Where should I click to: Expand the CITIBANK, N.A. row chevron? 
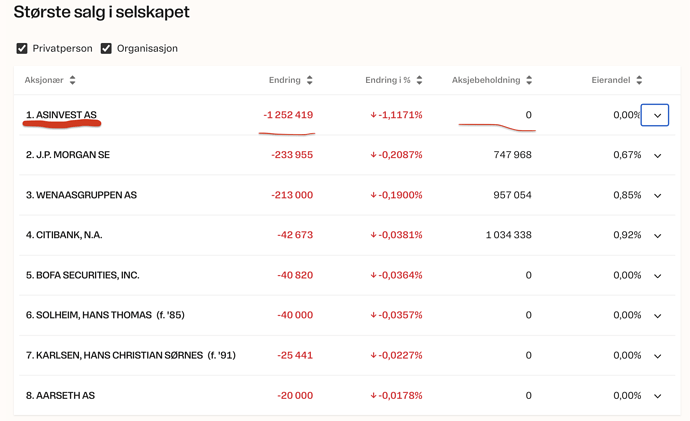tap(657, 236)
